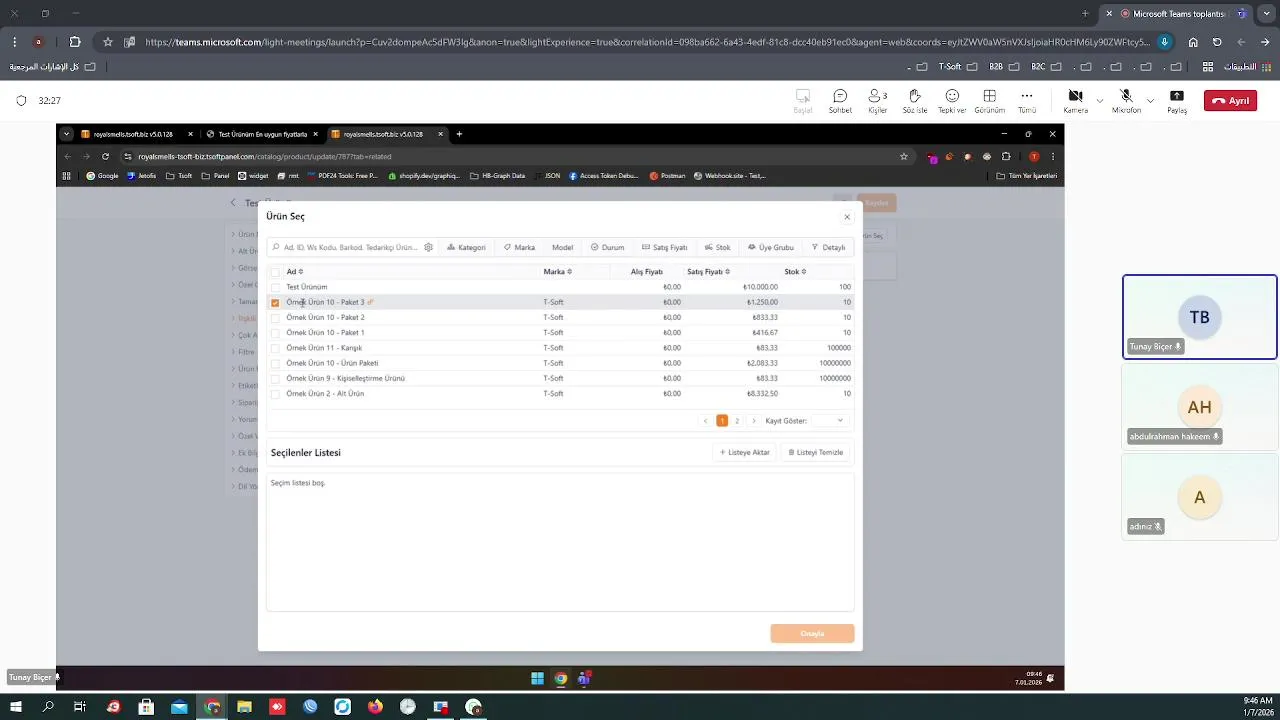1280x720 pixels.
Task: Toggle the Kamera camera icon
Action: (x=1076, y=101)
